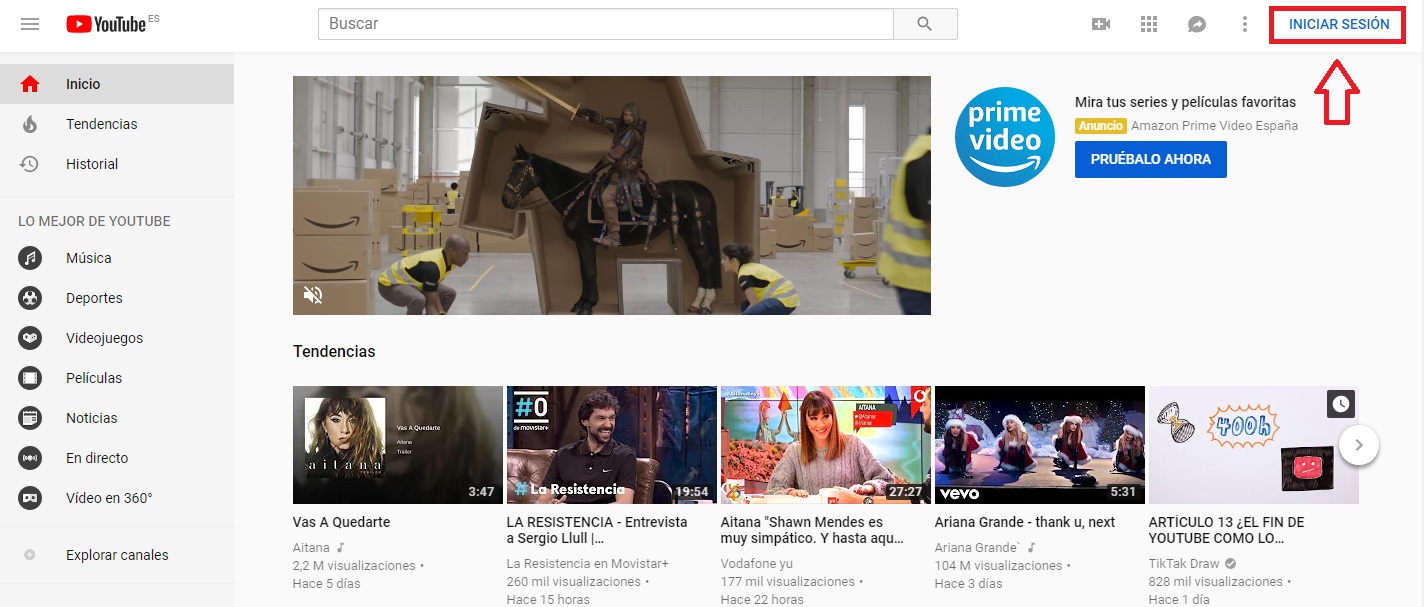Click the PRUÉBALO AHORA button

pyautogui.click(x=1151, y=159)
